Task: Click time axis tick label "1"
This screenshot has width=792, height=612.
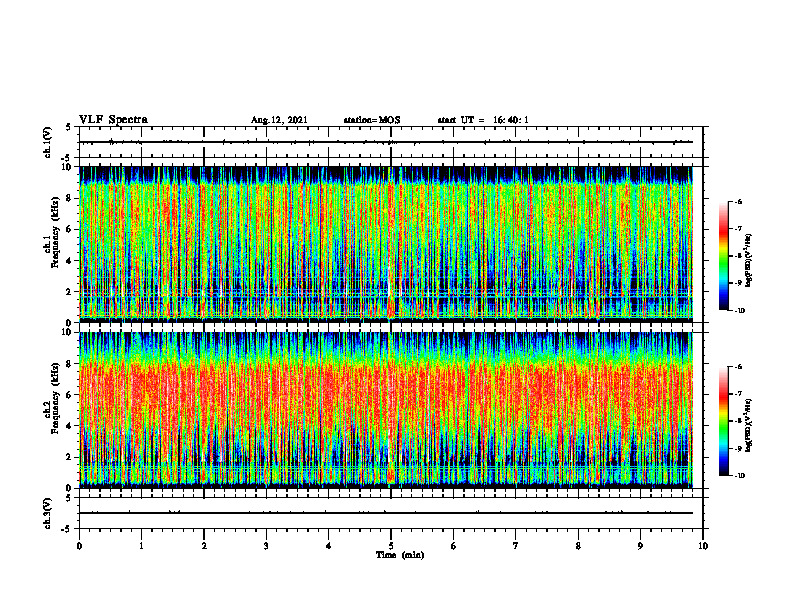Action: (x=141, y=546)
